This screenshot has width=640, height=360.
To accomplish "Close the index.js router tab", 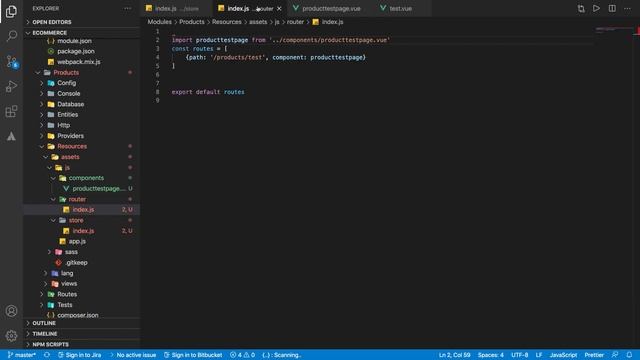I will pos(279,9).
